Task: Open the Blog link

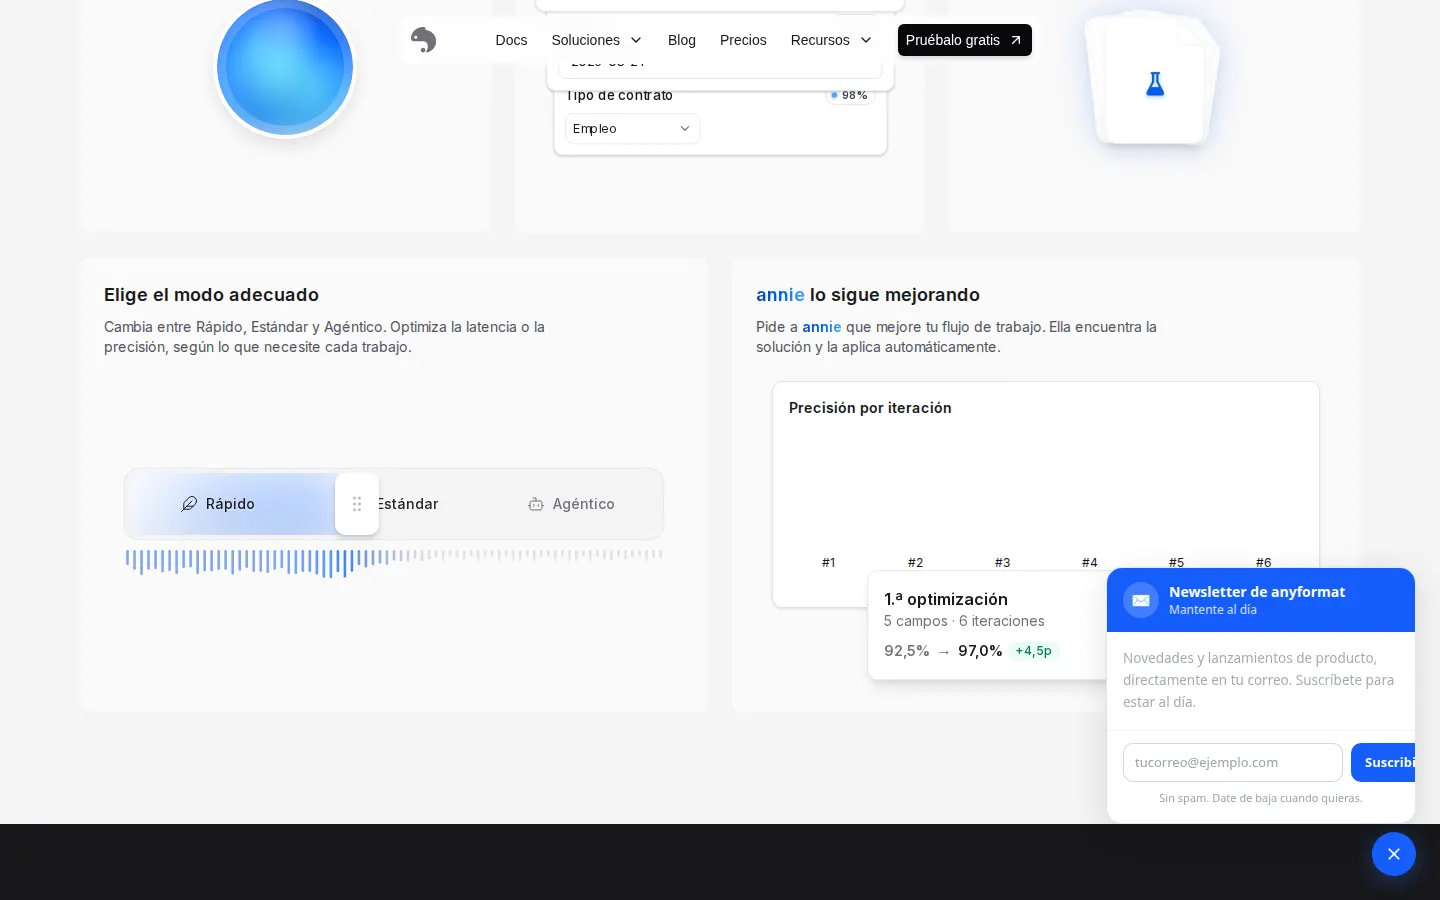Action: pos(682,40)
